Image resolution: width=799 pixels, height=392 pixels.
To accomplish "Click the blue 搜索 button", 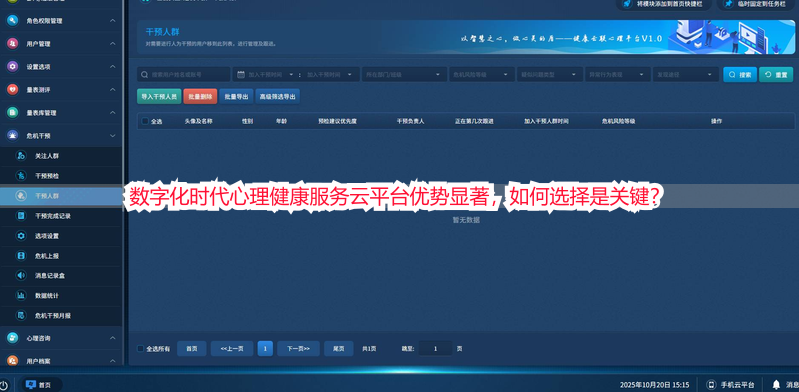I will pos(740,74).
